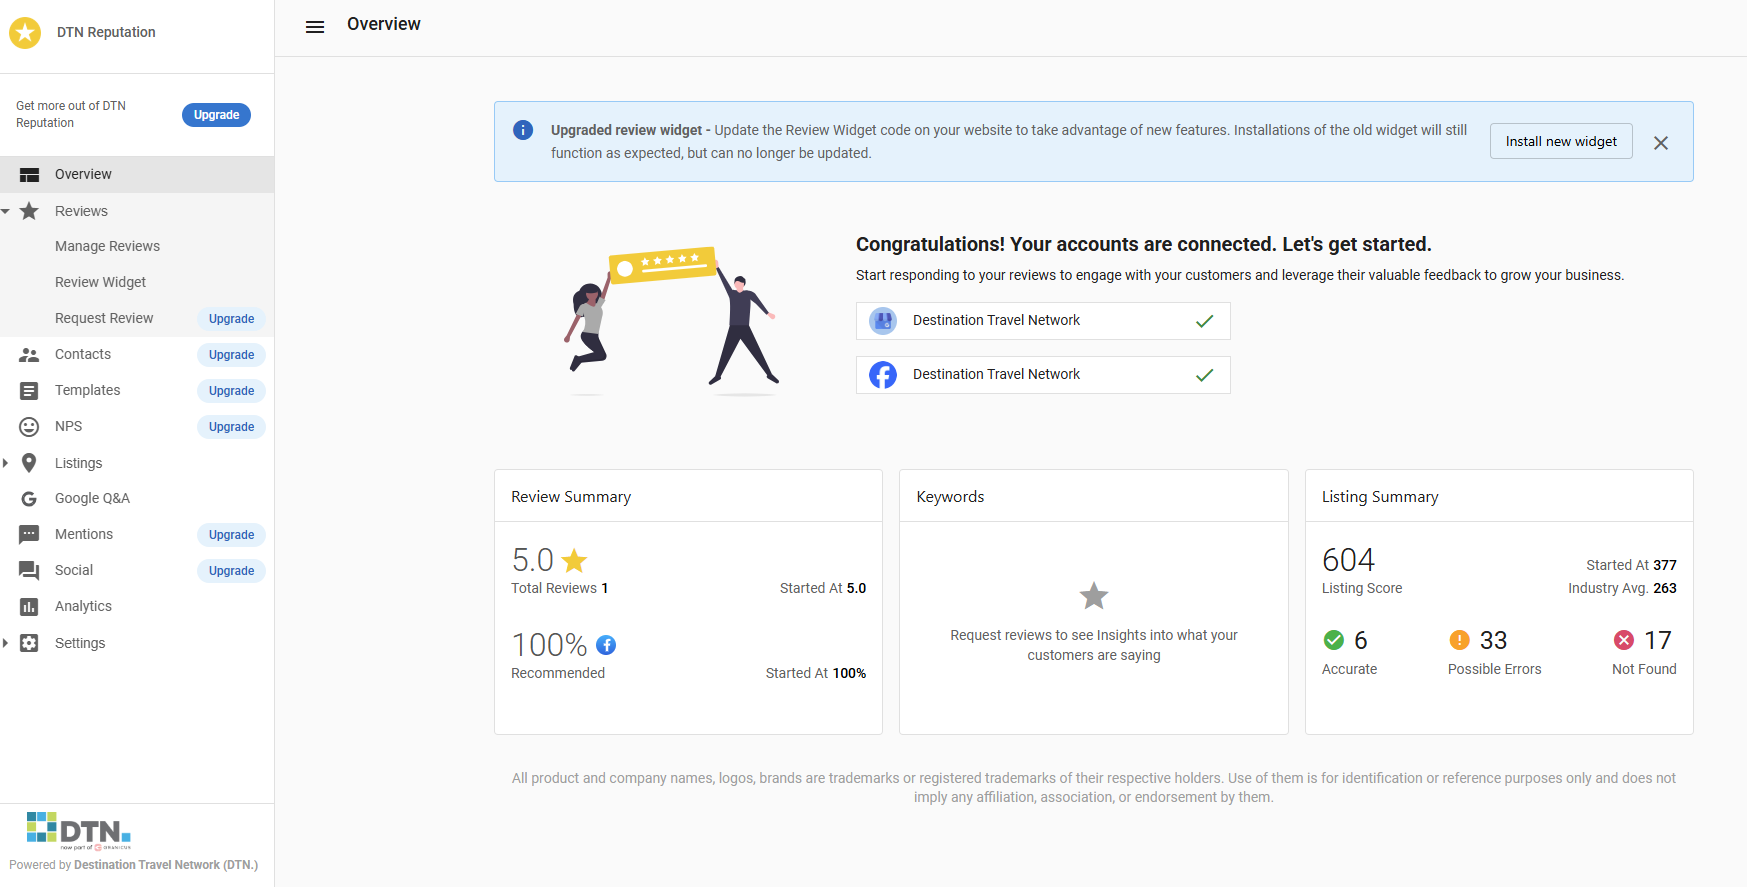Open the Templates menu item
The height and width of the screenshot is (887, 1747).
click(x=88, y=391)
